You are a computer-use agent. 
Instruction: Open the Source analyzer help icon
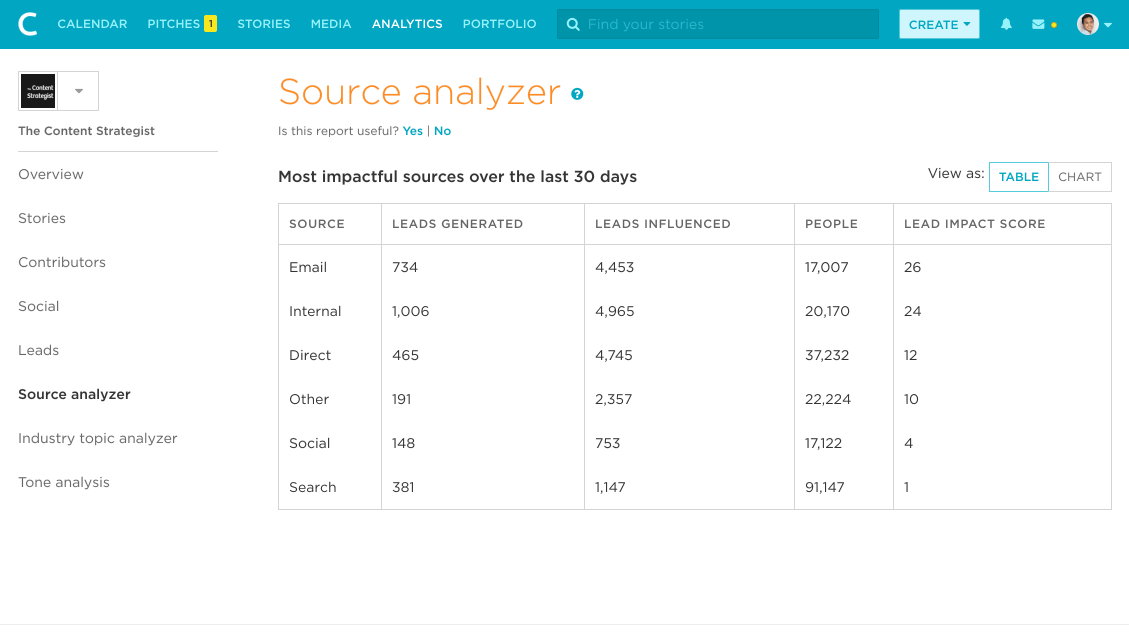(577, 94)
